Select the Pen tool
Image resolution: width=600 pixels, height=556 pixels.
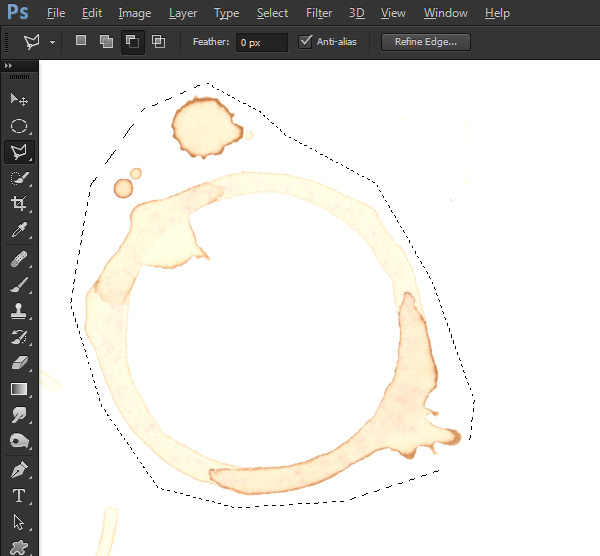click(x=19, y=470)
